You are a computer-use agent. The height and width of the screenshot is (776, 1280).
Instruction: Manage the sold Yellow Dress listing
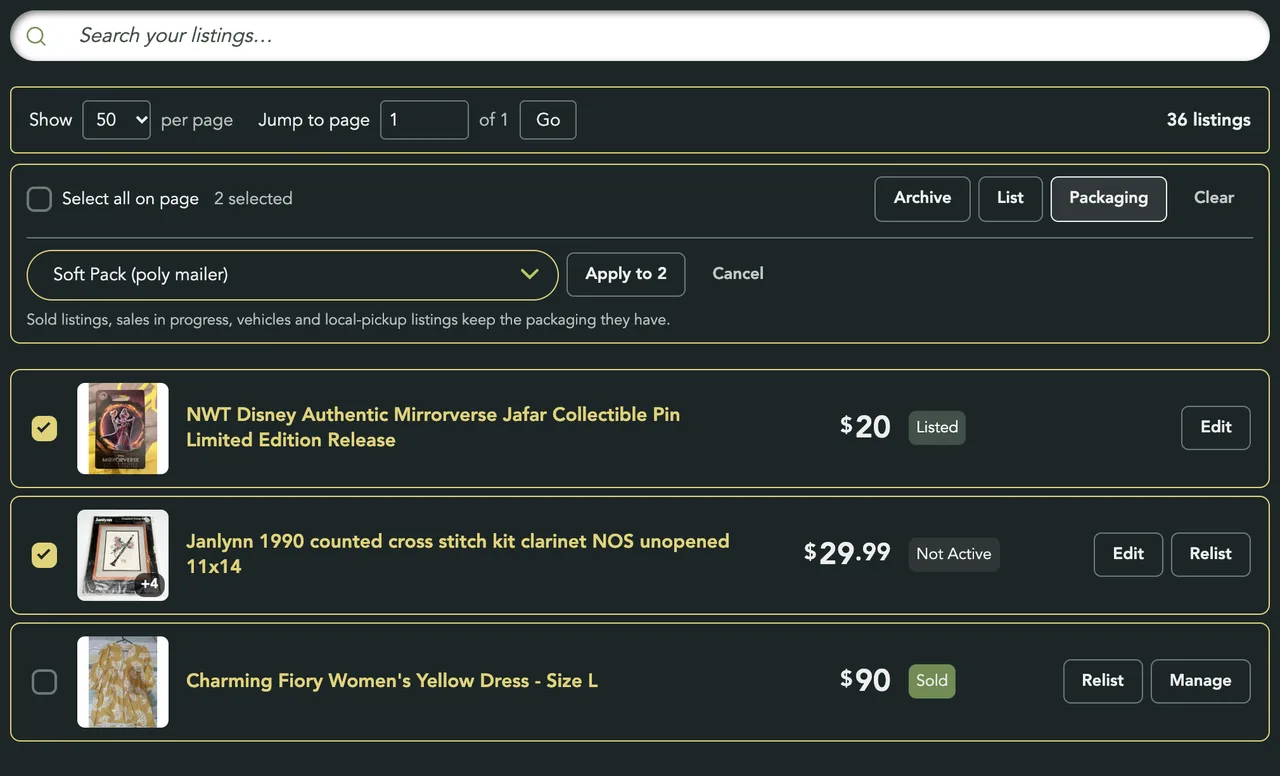click(x=1200, y=681)
